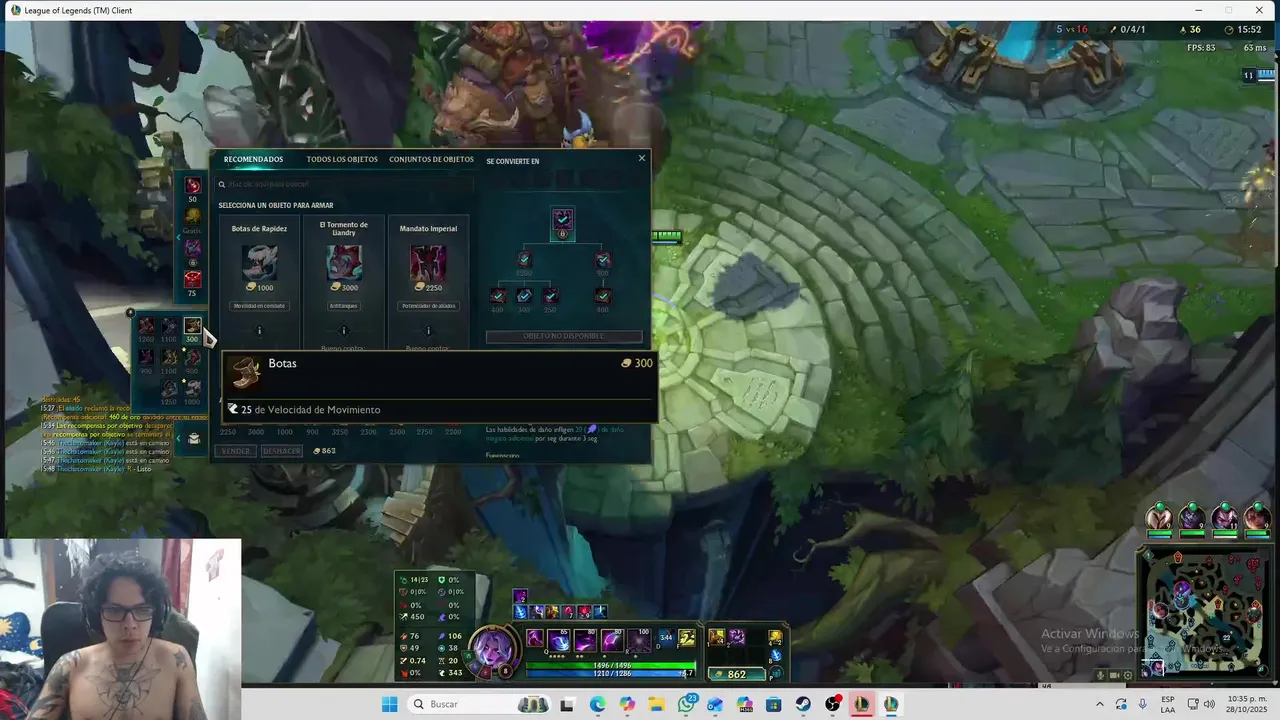Click the Movilidad en combate tag
1280x720 pixels.
click(x=259, y=305)
